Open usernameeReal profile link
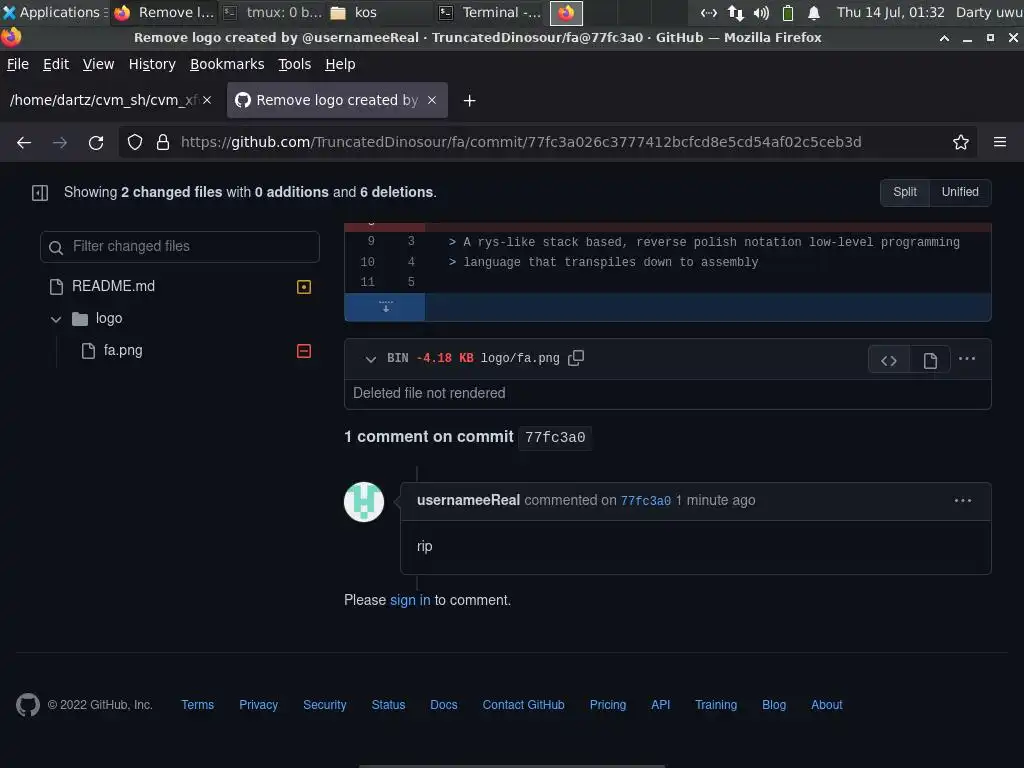 (468, 500)
